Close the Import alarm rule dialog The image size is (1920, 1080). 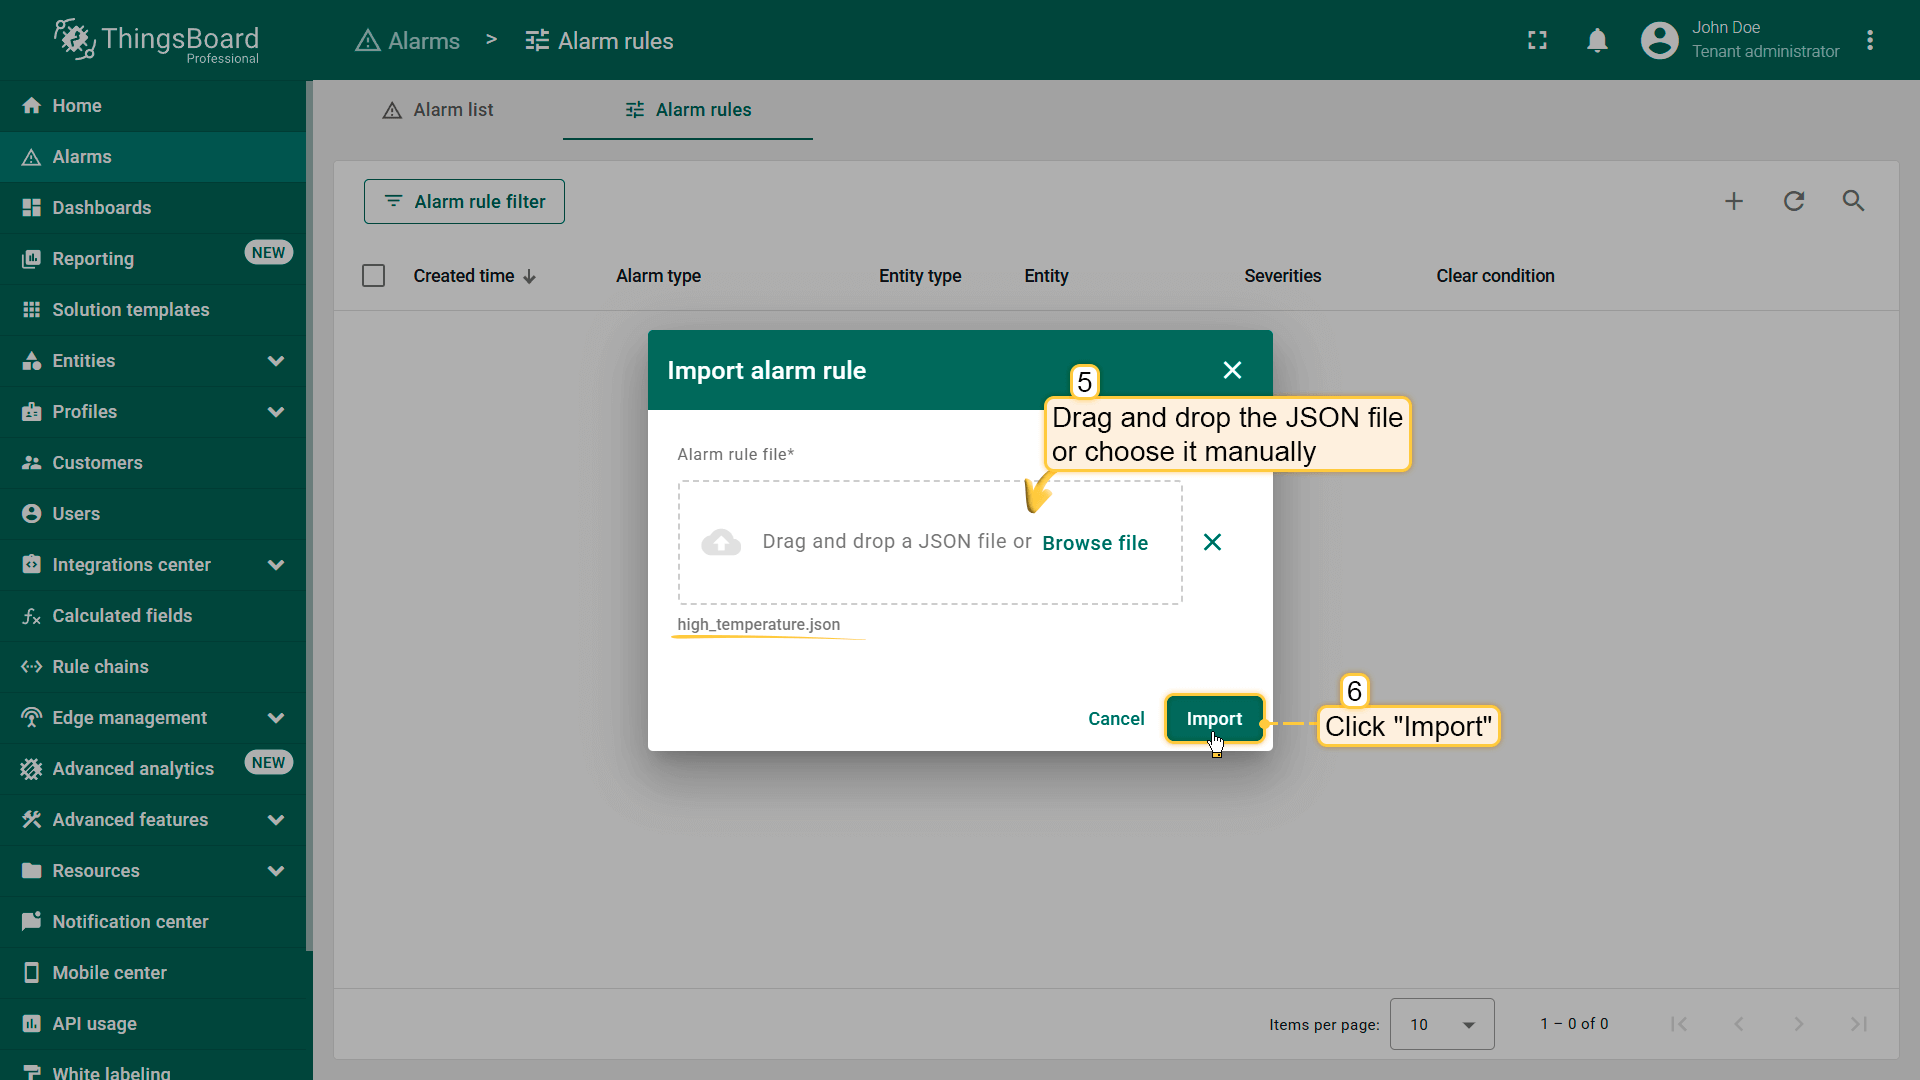[1232, 370]
